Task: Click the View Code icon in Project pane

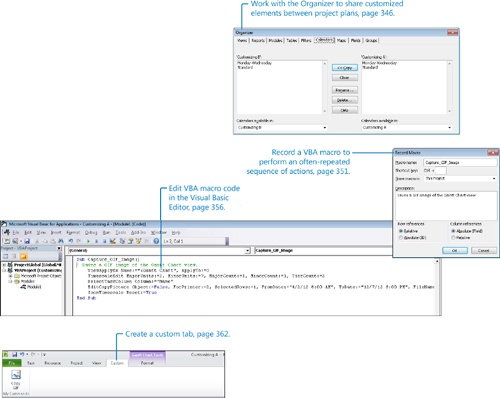Action: point(5,256)
